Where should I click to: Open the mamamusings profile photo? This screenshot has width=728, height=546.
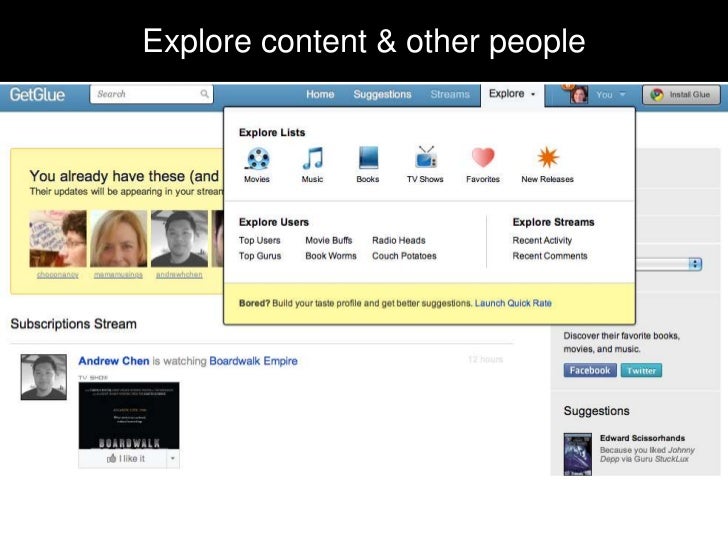(118, 239)
